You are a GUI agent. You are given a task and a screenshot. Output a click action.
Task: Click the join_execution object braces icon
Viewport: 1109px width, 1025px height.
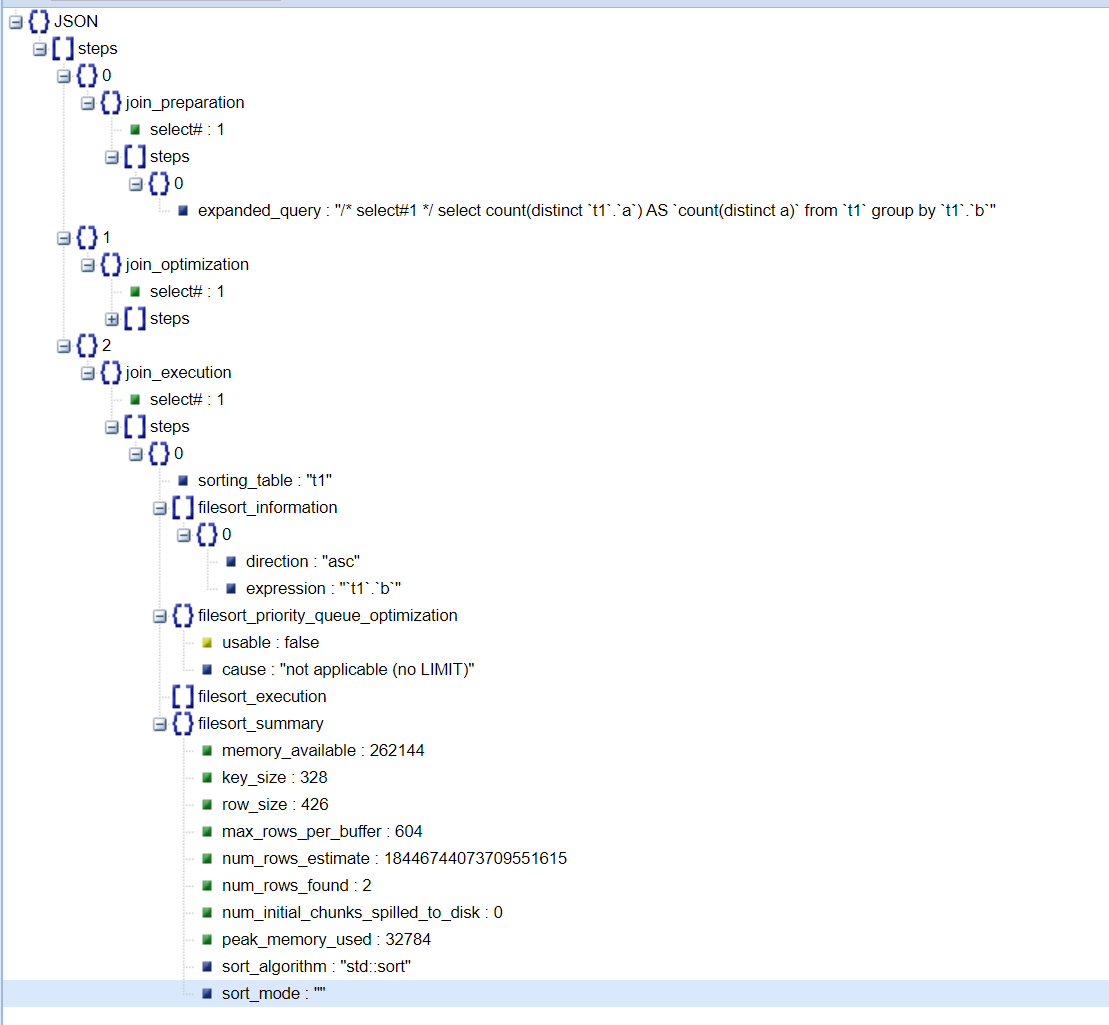pos(111,373)
